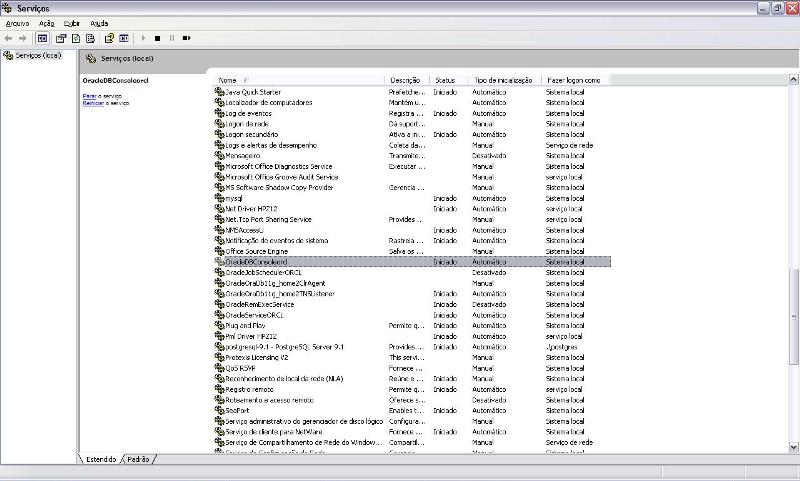Screen dimensions: 800x481
Task: Click the Forward arrow toolbar icon
Action: click(22, 38)
